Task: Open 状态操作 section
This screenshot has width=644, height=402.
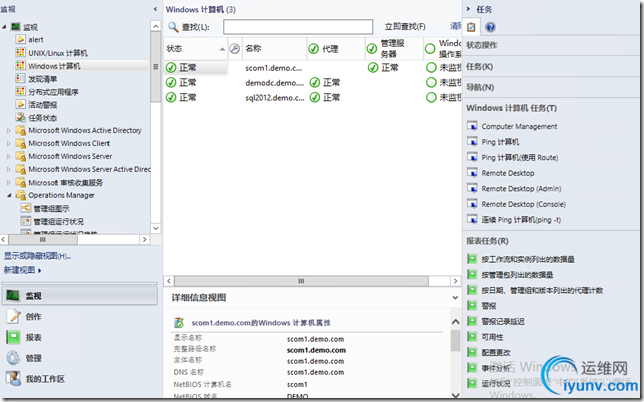Action: (x=481, y=45)
